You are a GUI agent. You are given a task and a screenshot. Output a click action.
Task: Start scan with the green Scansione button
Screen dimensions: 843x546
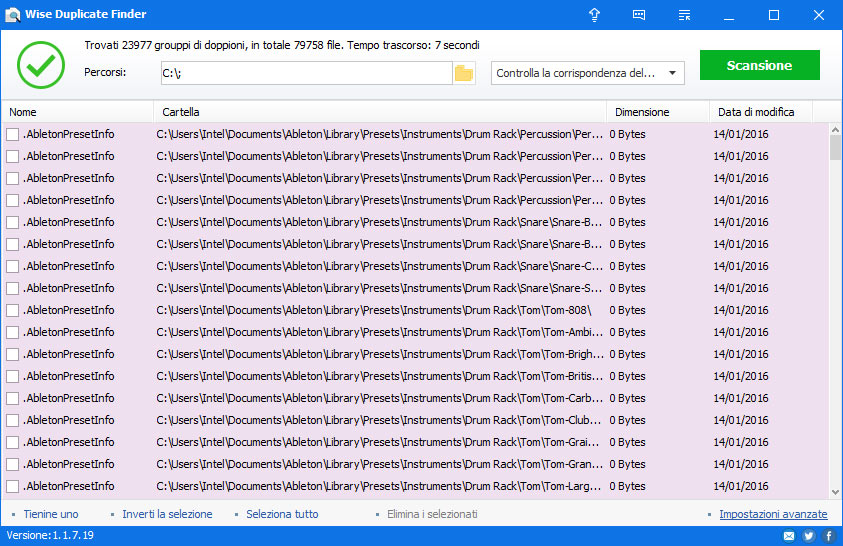tap(759, 65)
